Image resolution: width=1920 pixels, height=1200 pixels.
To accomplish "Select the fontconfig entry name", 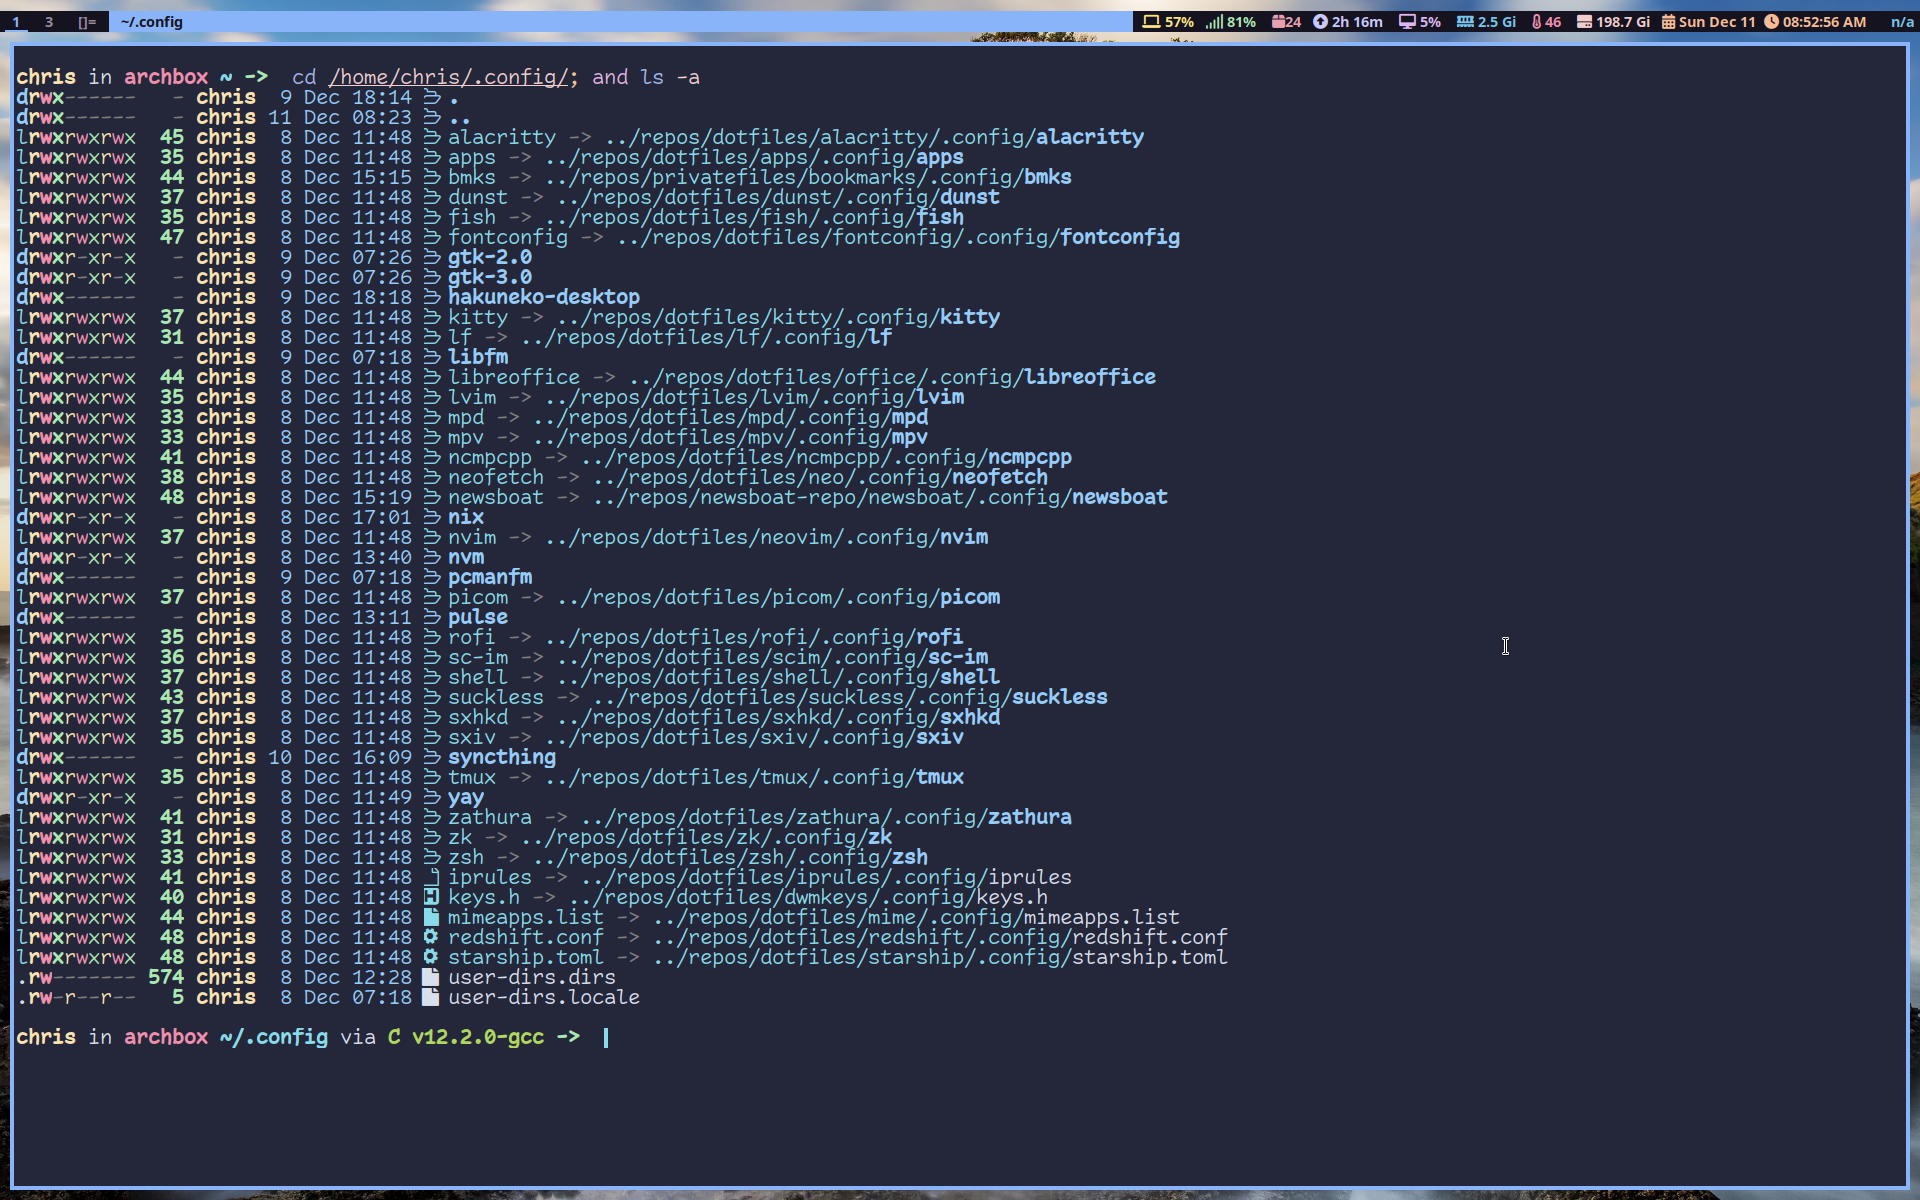I will 508,237.
